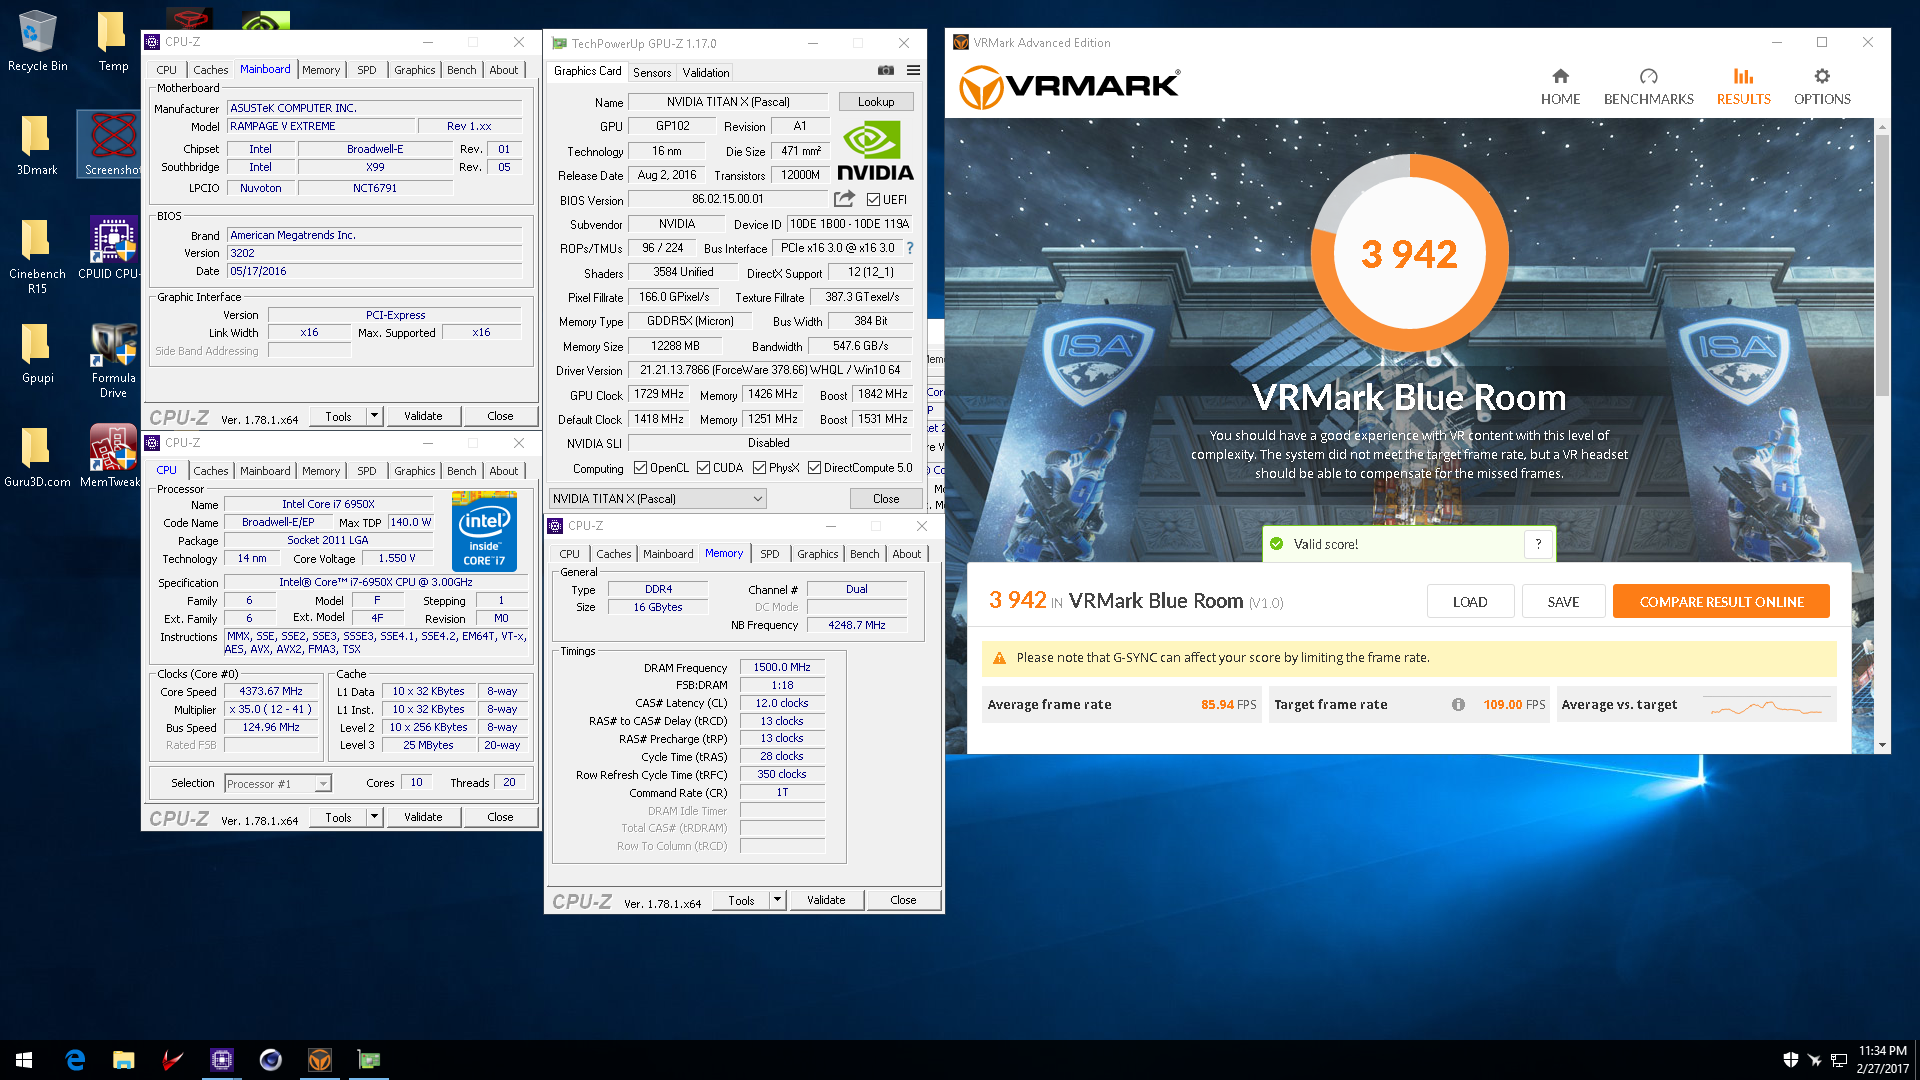Screen dimensions: 1920x1080
Task: Select Caches tab in Mainboard CPU-Z window
Action: pos(210,70)
